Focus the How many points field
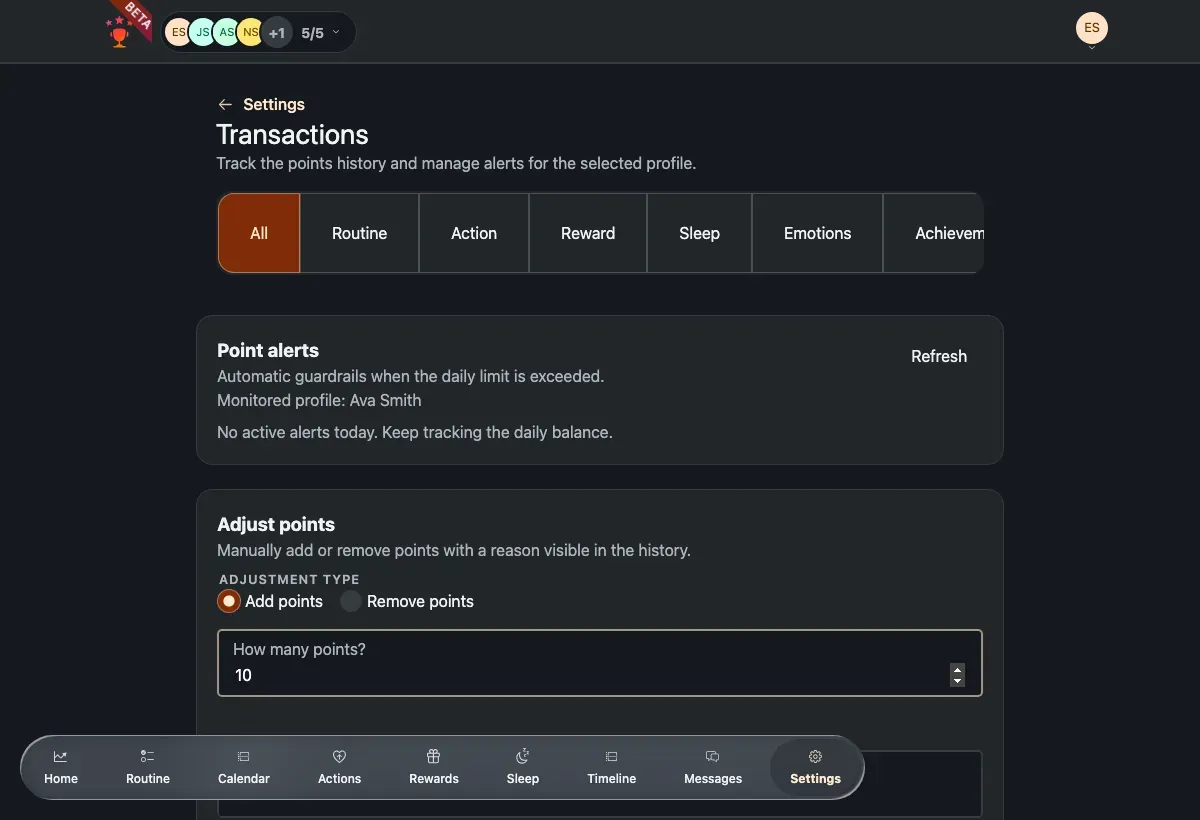Viewport: 1200px width, 820px height. [600, 663]
